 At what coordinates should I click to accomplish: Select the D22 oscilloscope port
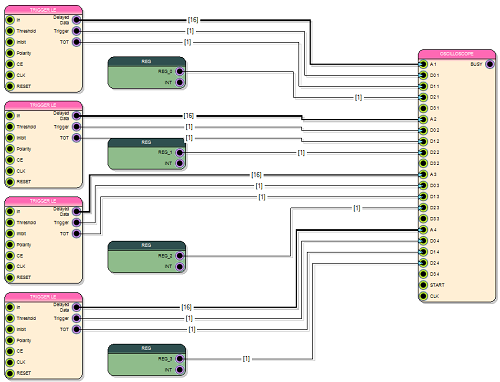pos(423,152)
